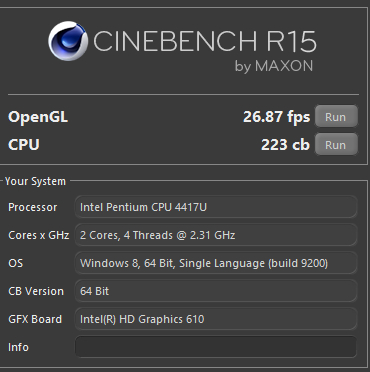Image resolution: width=370 pixels, height=372 pixels.
Task: Click the Info label
Action: coord(18,347)
